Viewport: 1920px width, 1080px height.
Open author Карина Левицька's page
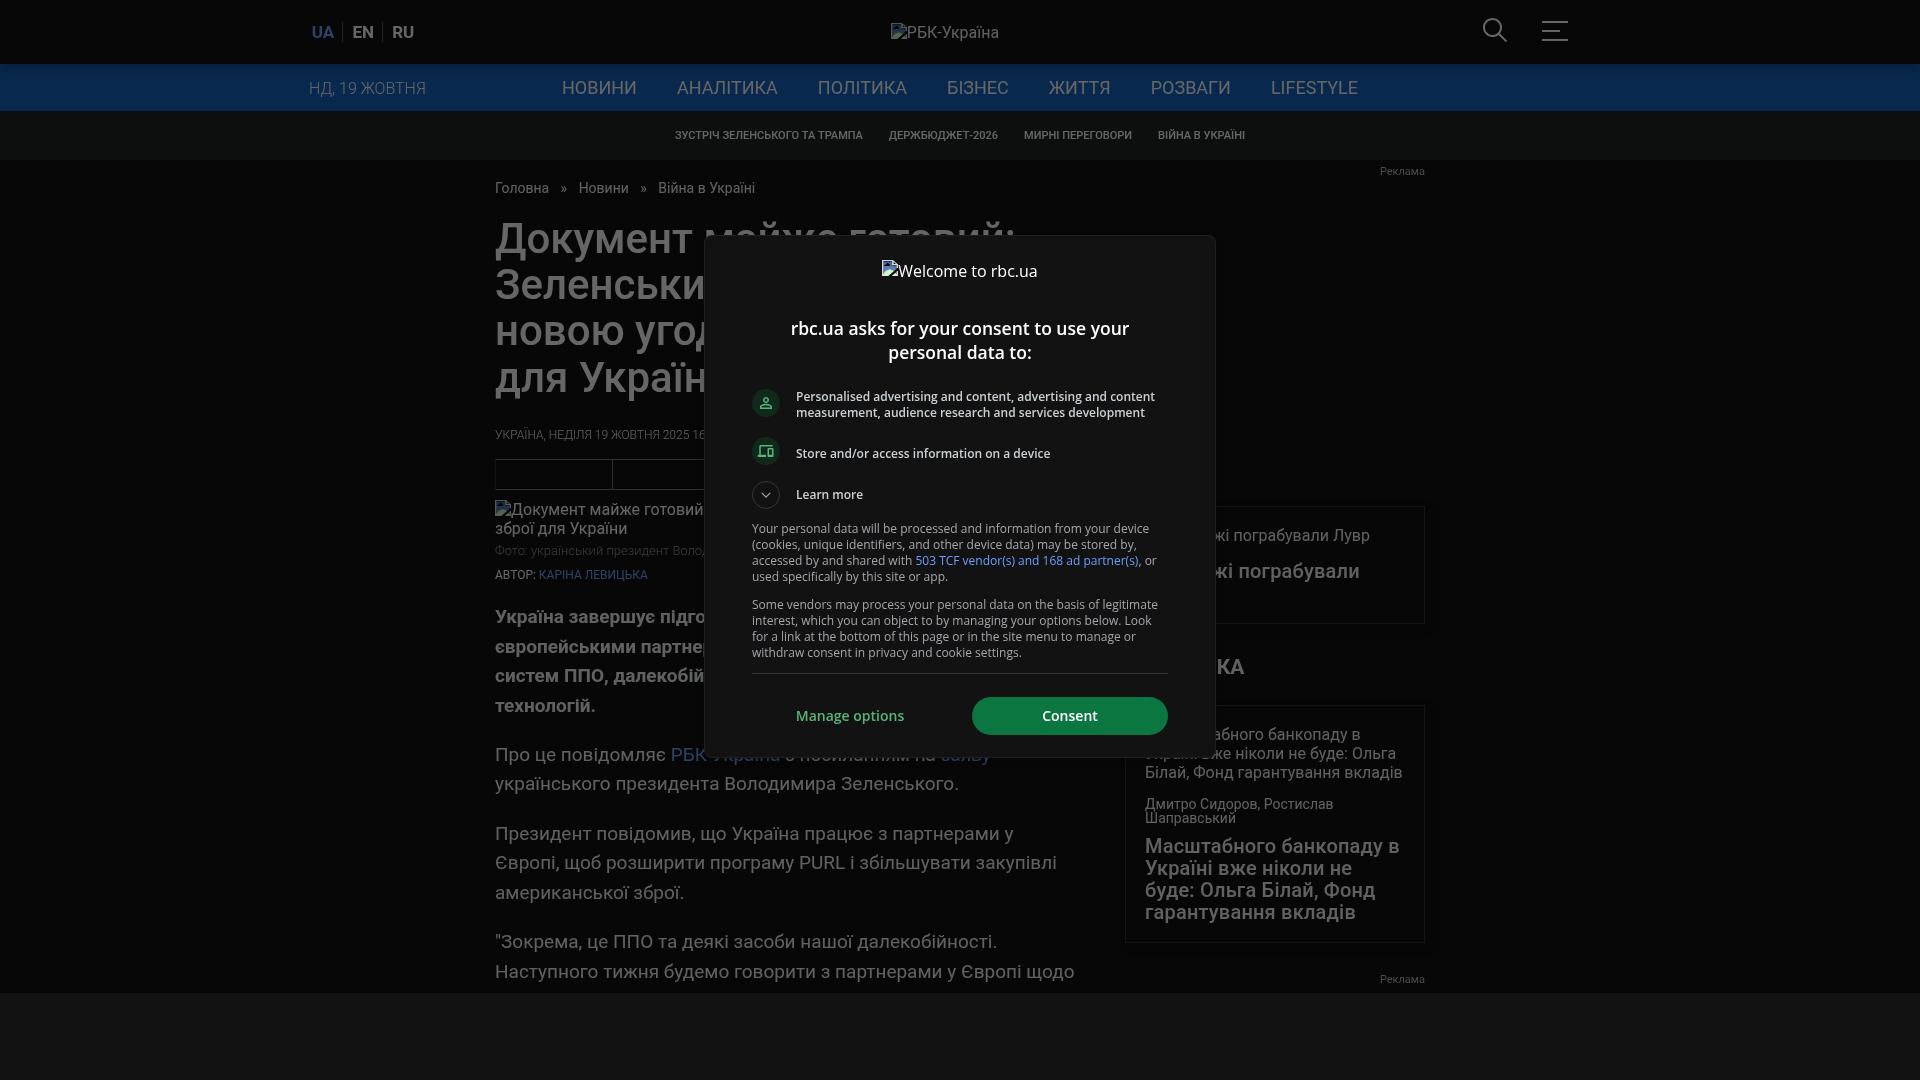pyautogui.click(x=592, y=575)
